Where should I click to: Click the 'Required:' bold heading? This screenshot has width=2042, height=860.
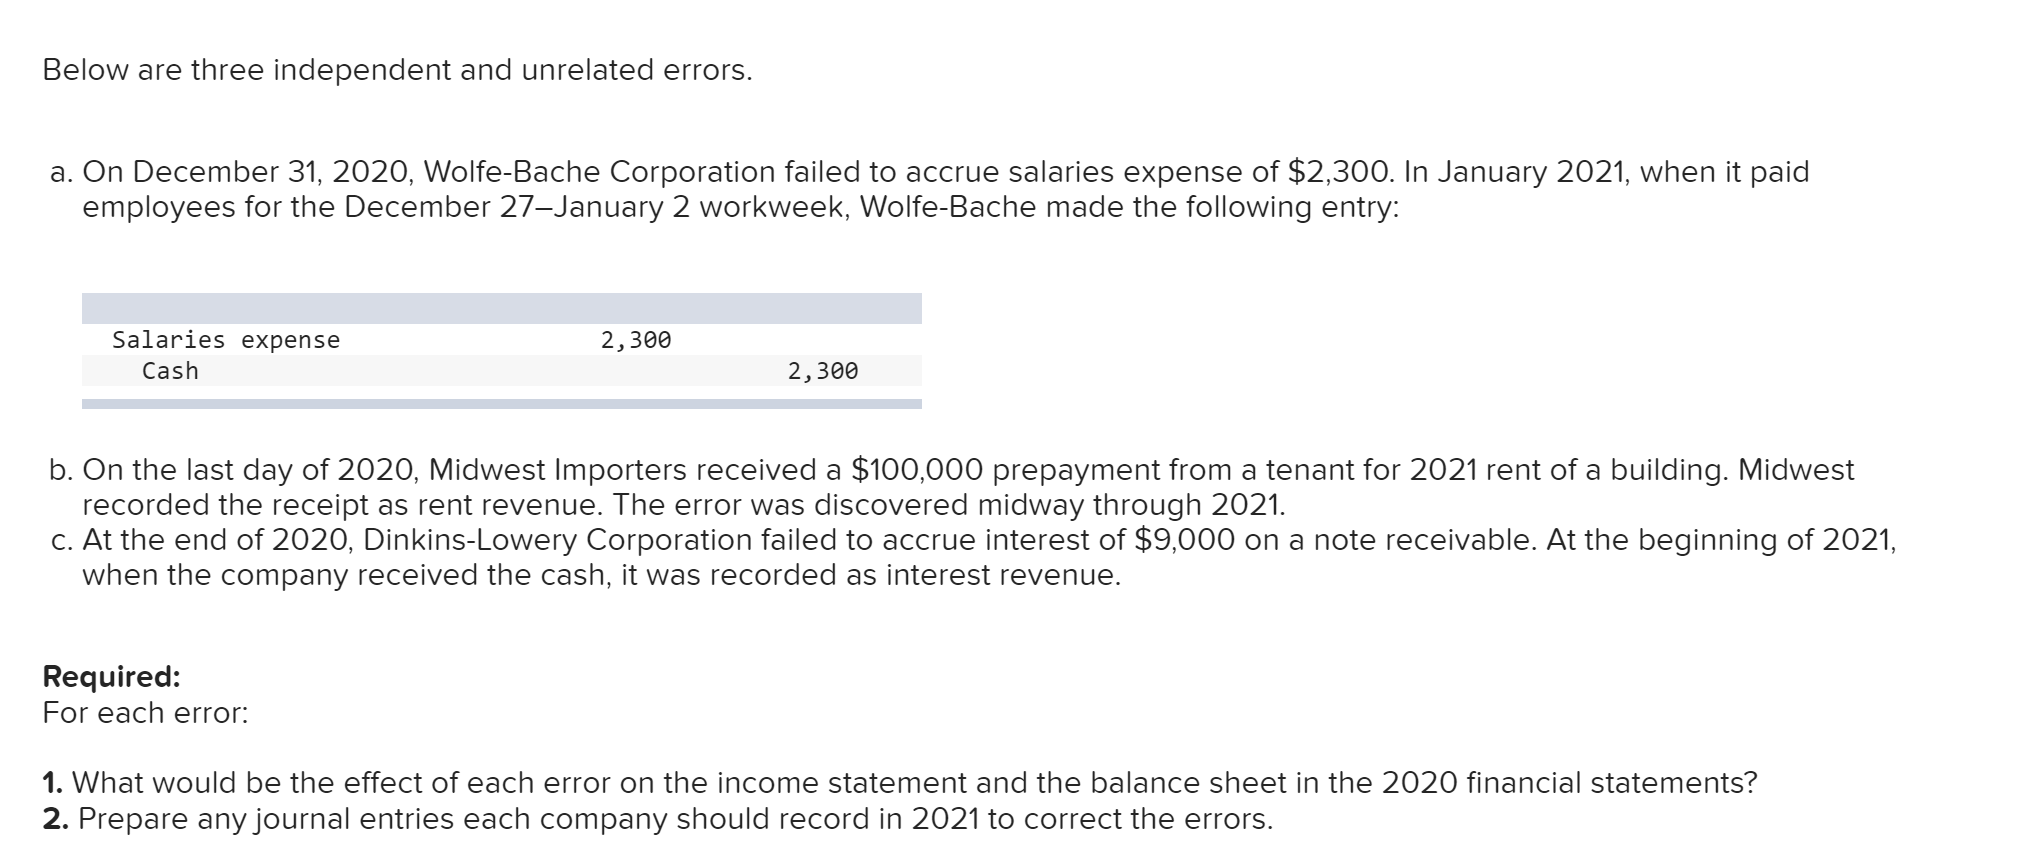[112, 677]
